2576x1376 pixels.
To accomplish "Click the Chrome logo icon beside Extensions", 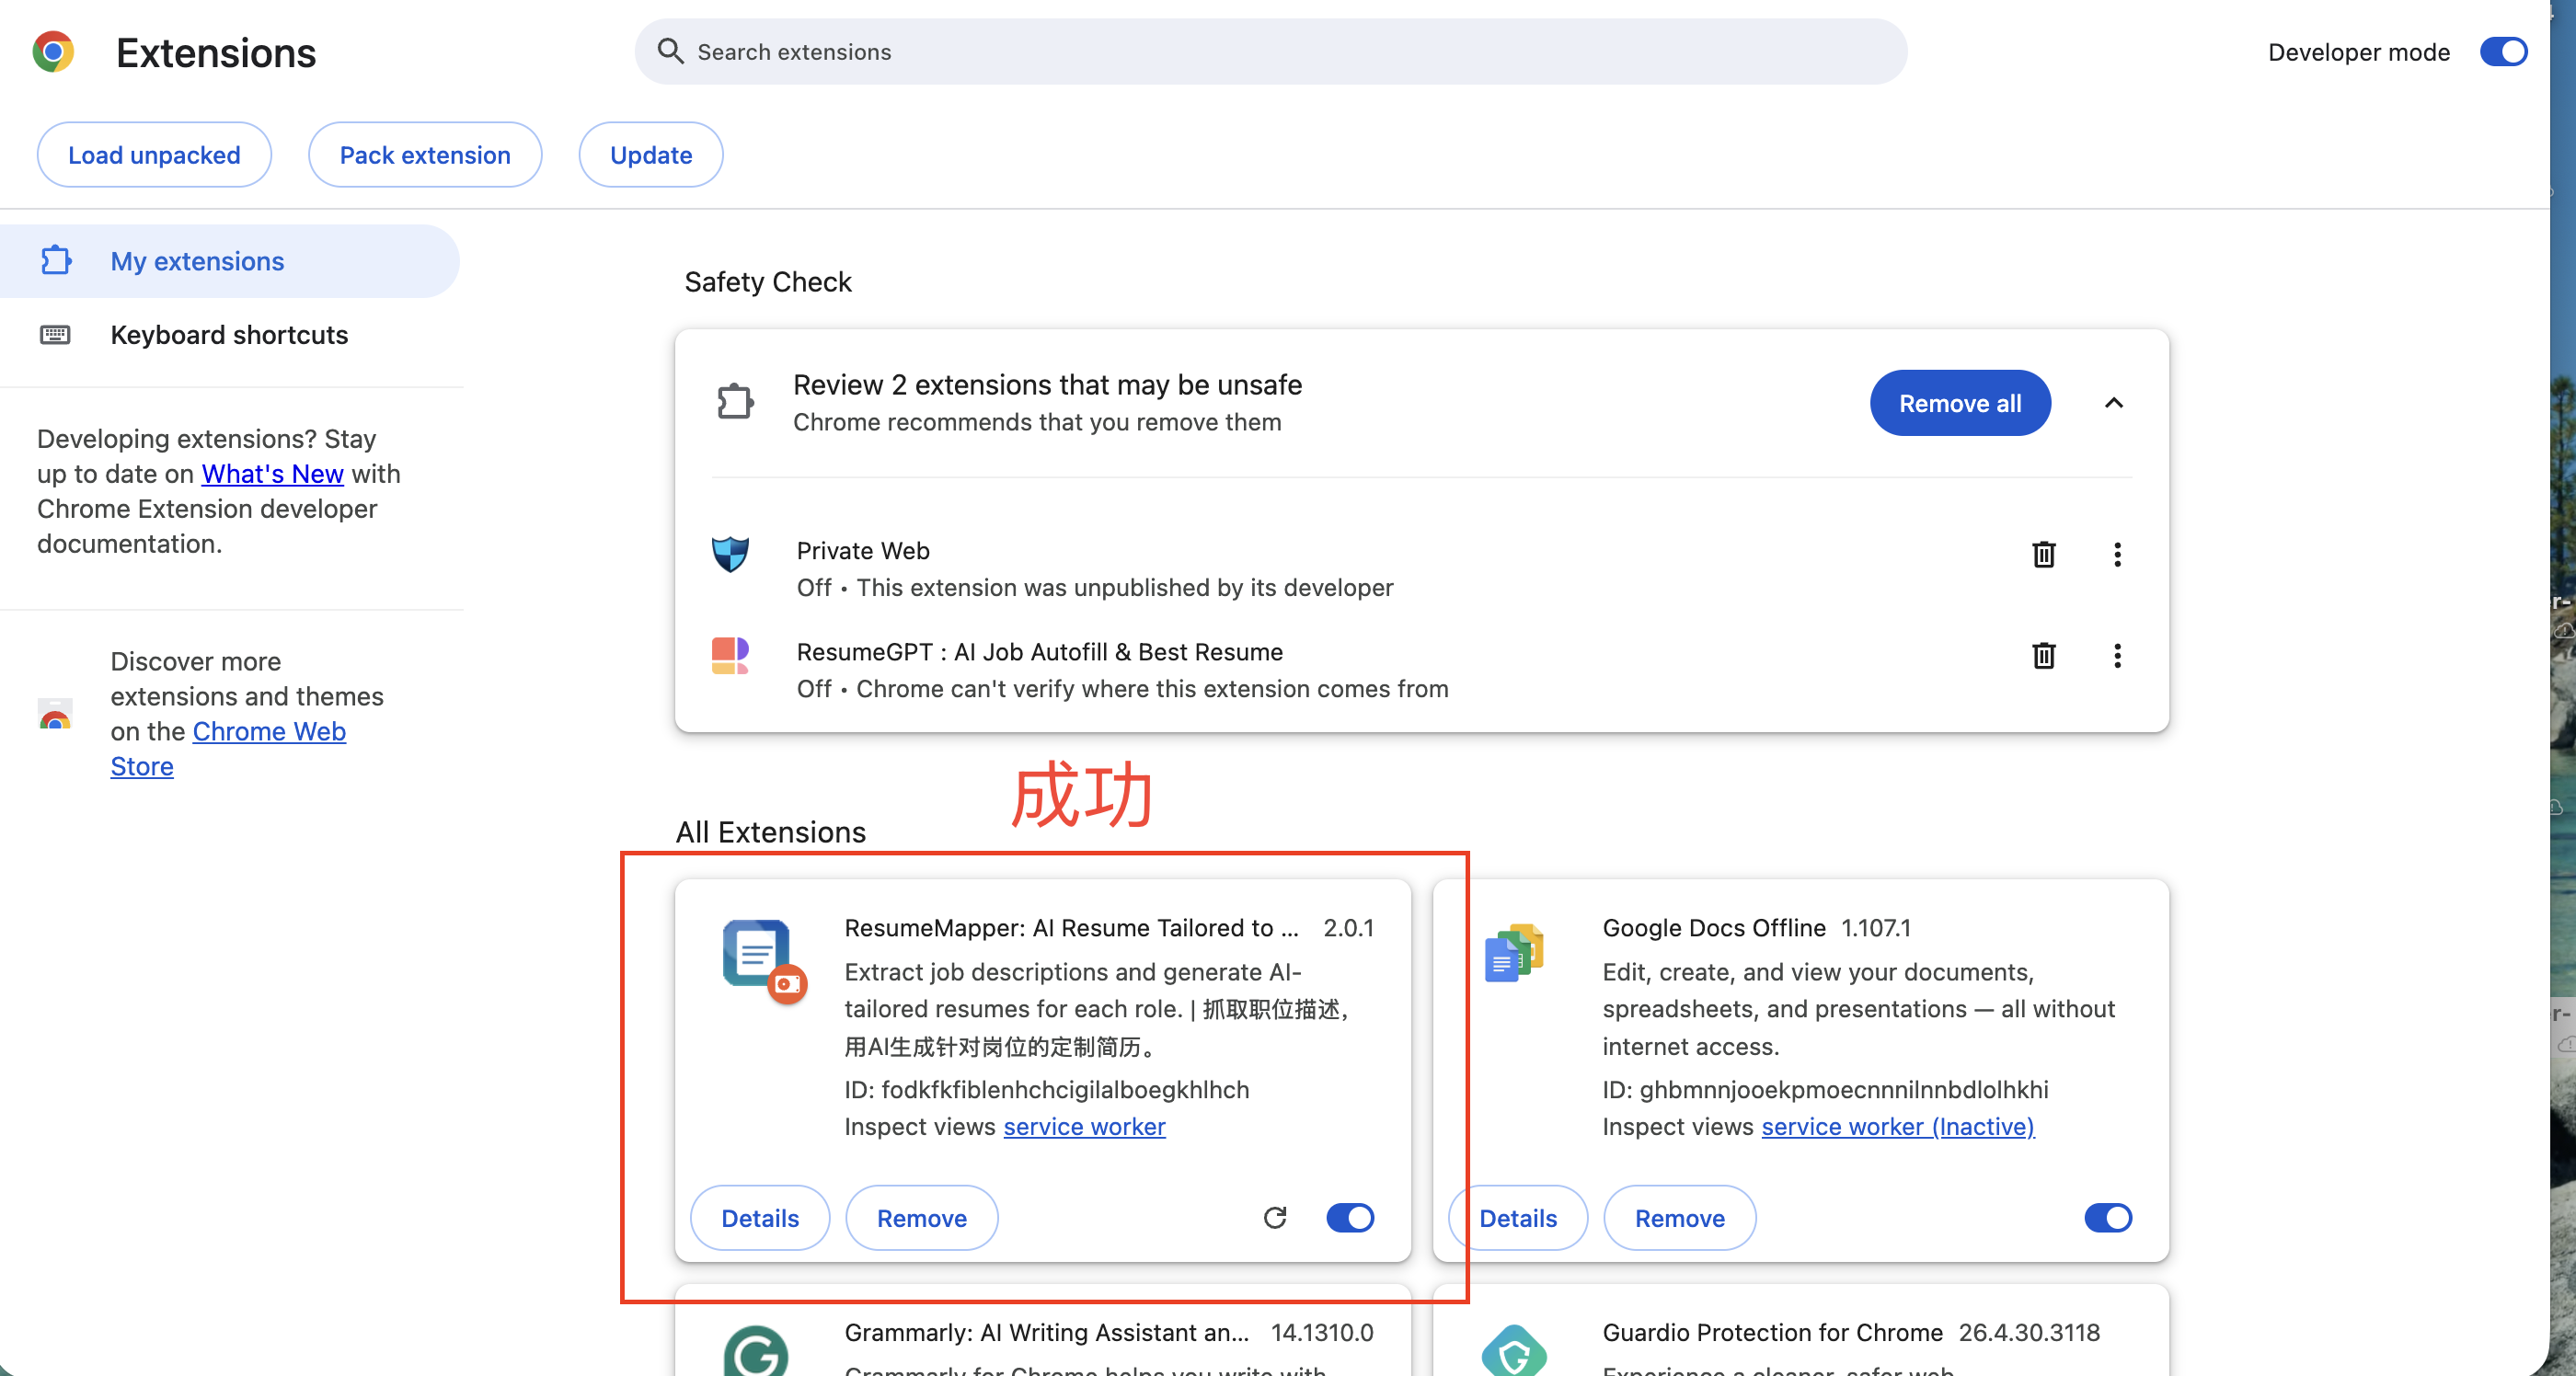I will coord(53,52).
